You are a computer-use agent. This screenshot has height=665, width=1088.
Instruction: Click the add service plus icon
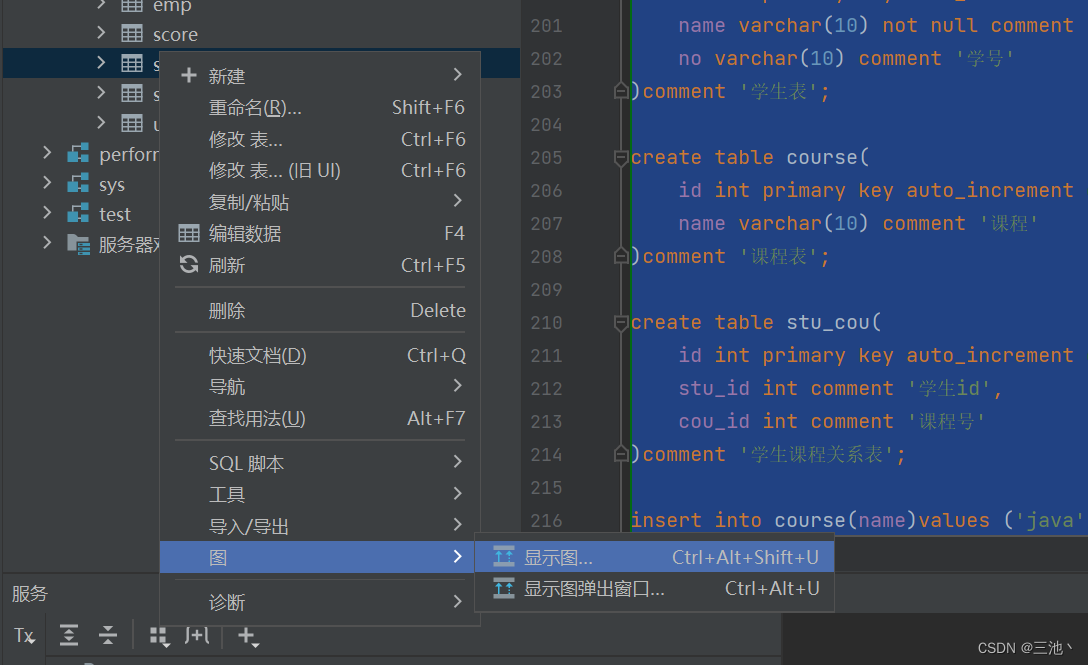(x=248, y=636)
